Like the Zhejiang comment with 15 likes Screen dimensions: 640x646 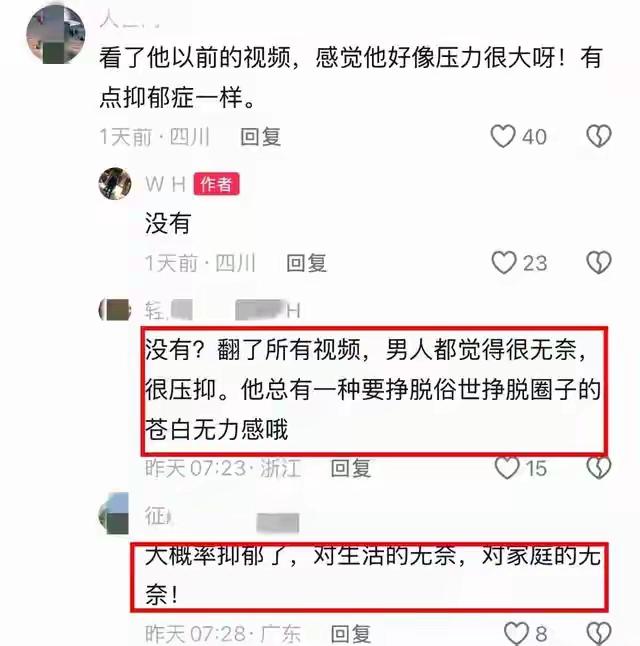coord(507,468)
